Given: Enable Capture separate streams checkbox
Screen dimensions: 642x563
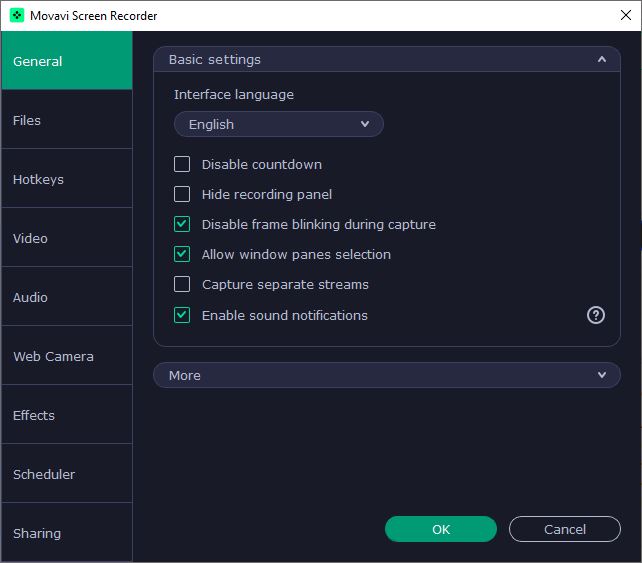Looking at the screenshot, I should [182, 284].
